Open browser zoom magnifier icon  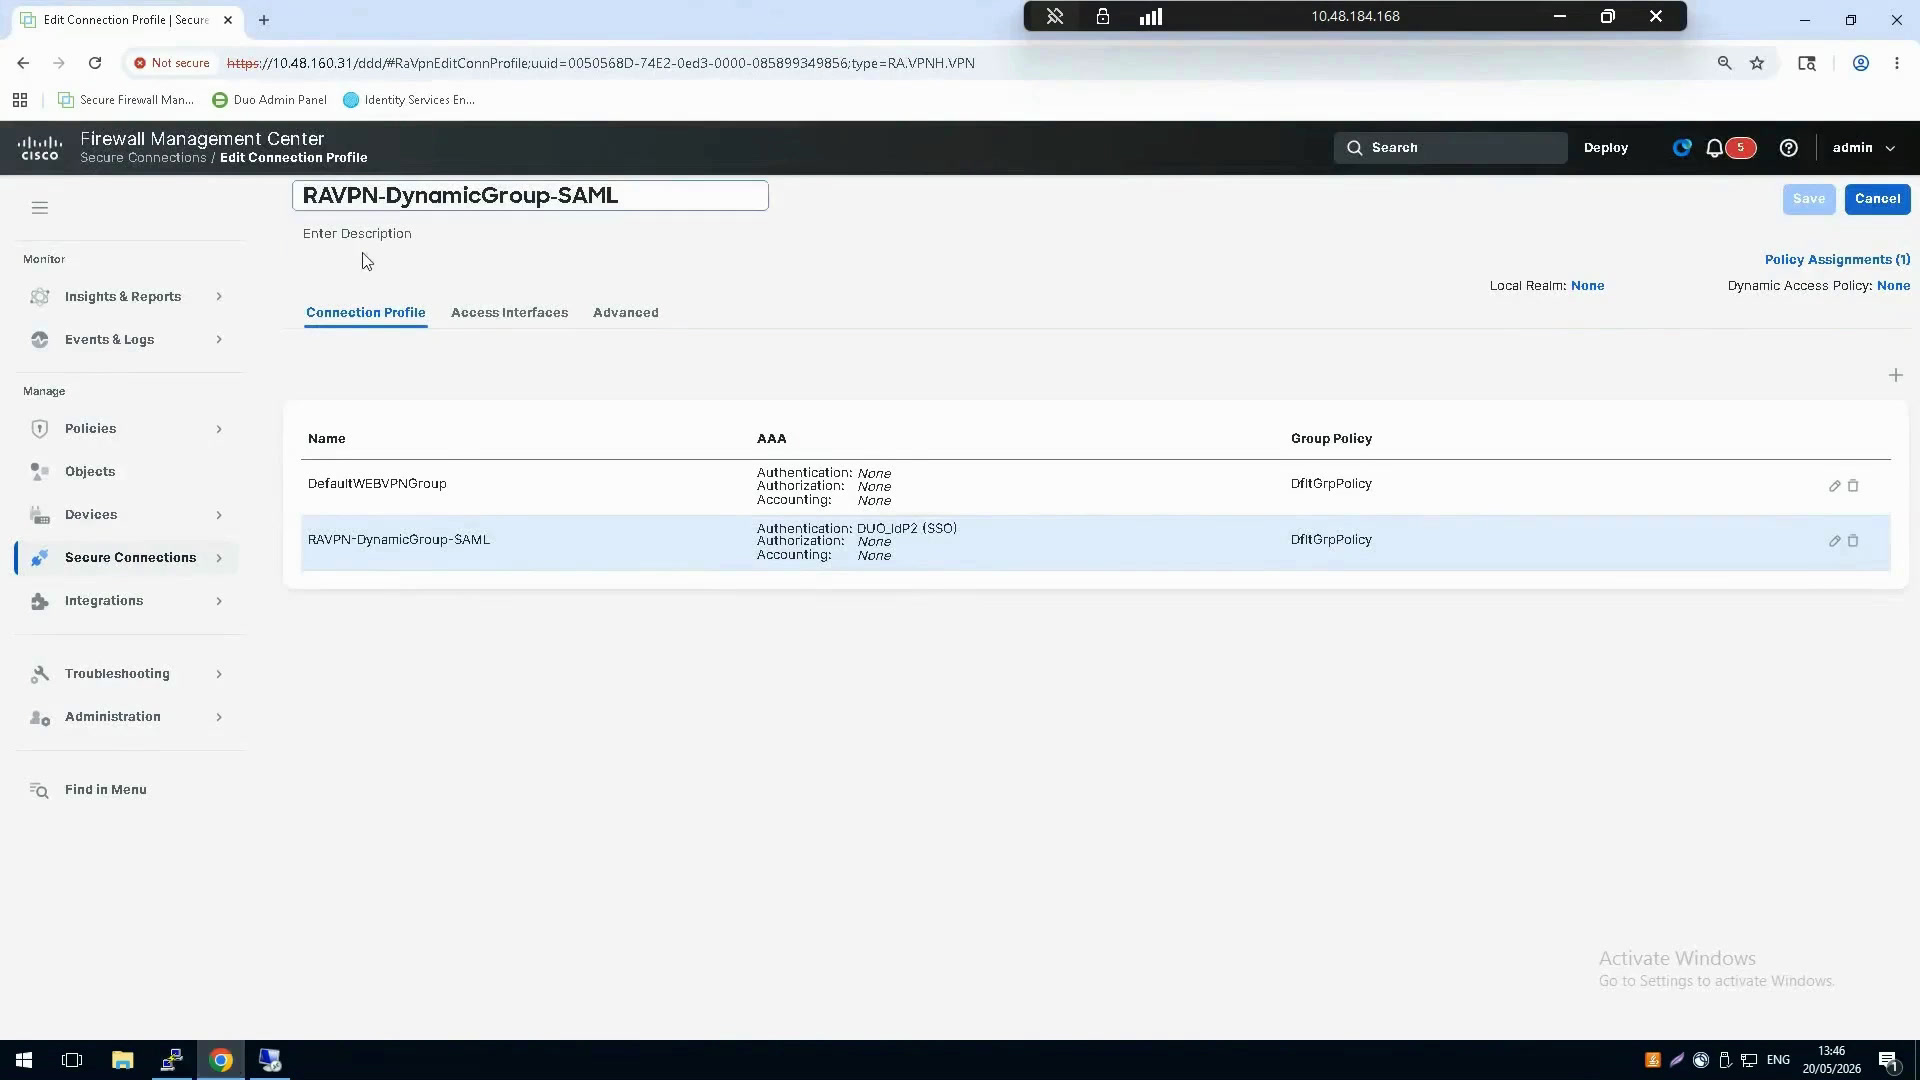tap(1724, 63)
